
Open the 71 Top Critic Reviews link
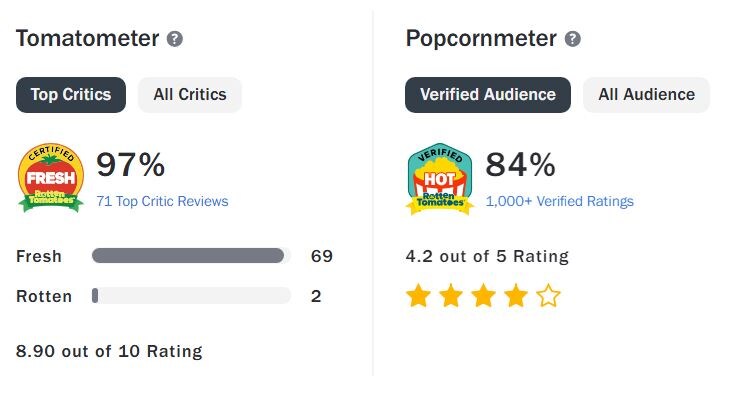click(x=162, y=201)
